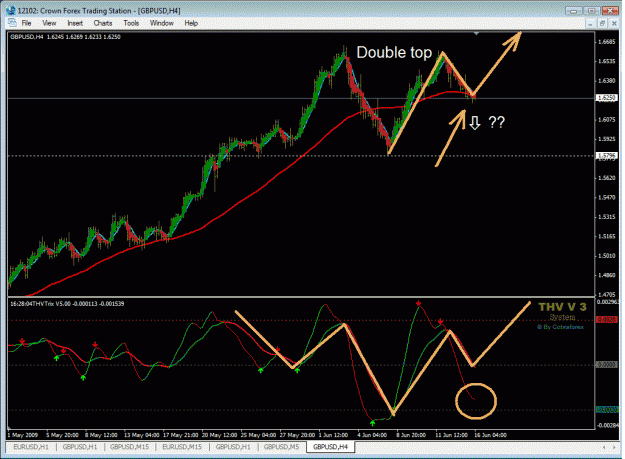Minimize the Crown Forex Trading Station window
The height and width of the screenshot is (459, 625).
pyautogui.click(x=574, y=11)
